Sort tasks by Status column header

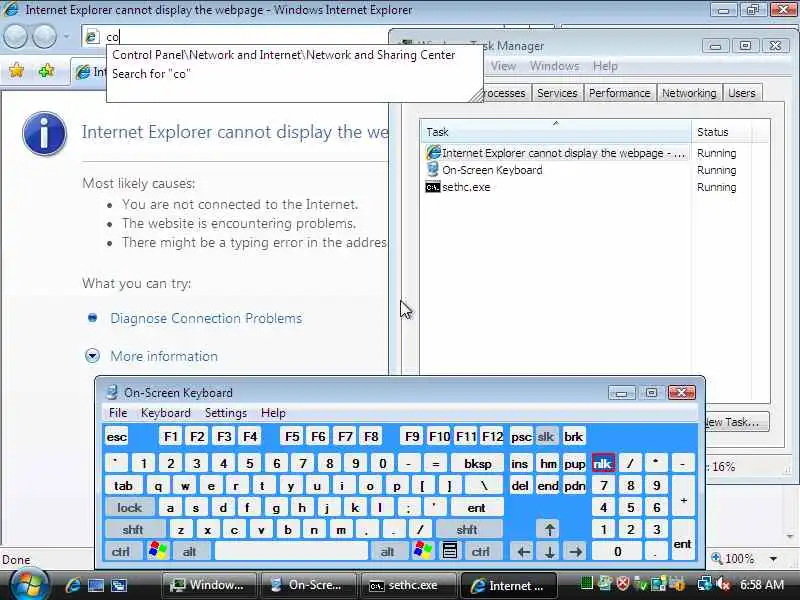[x=721, y=132]
